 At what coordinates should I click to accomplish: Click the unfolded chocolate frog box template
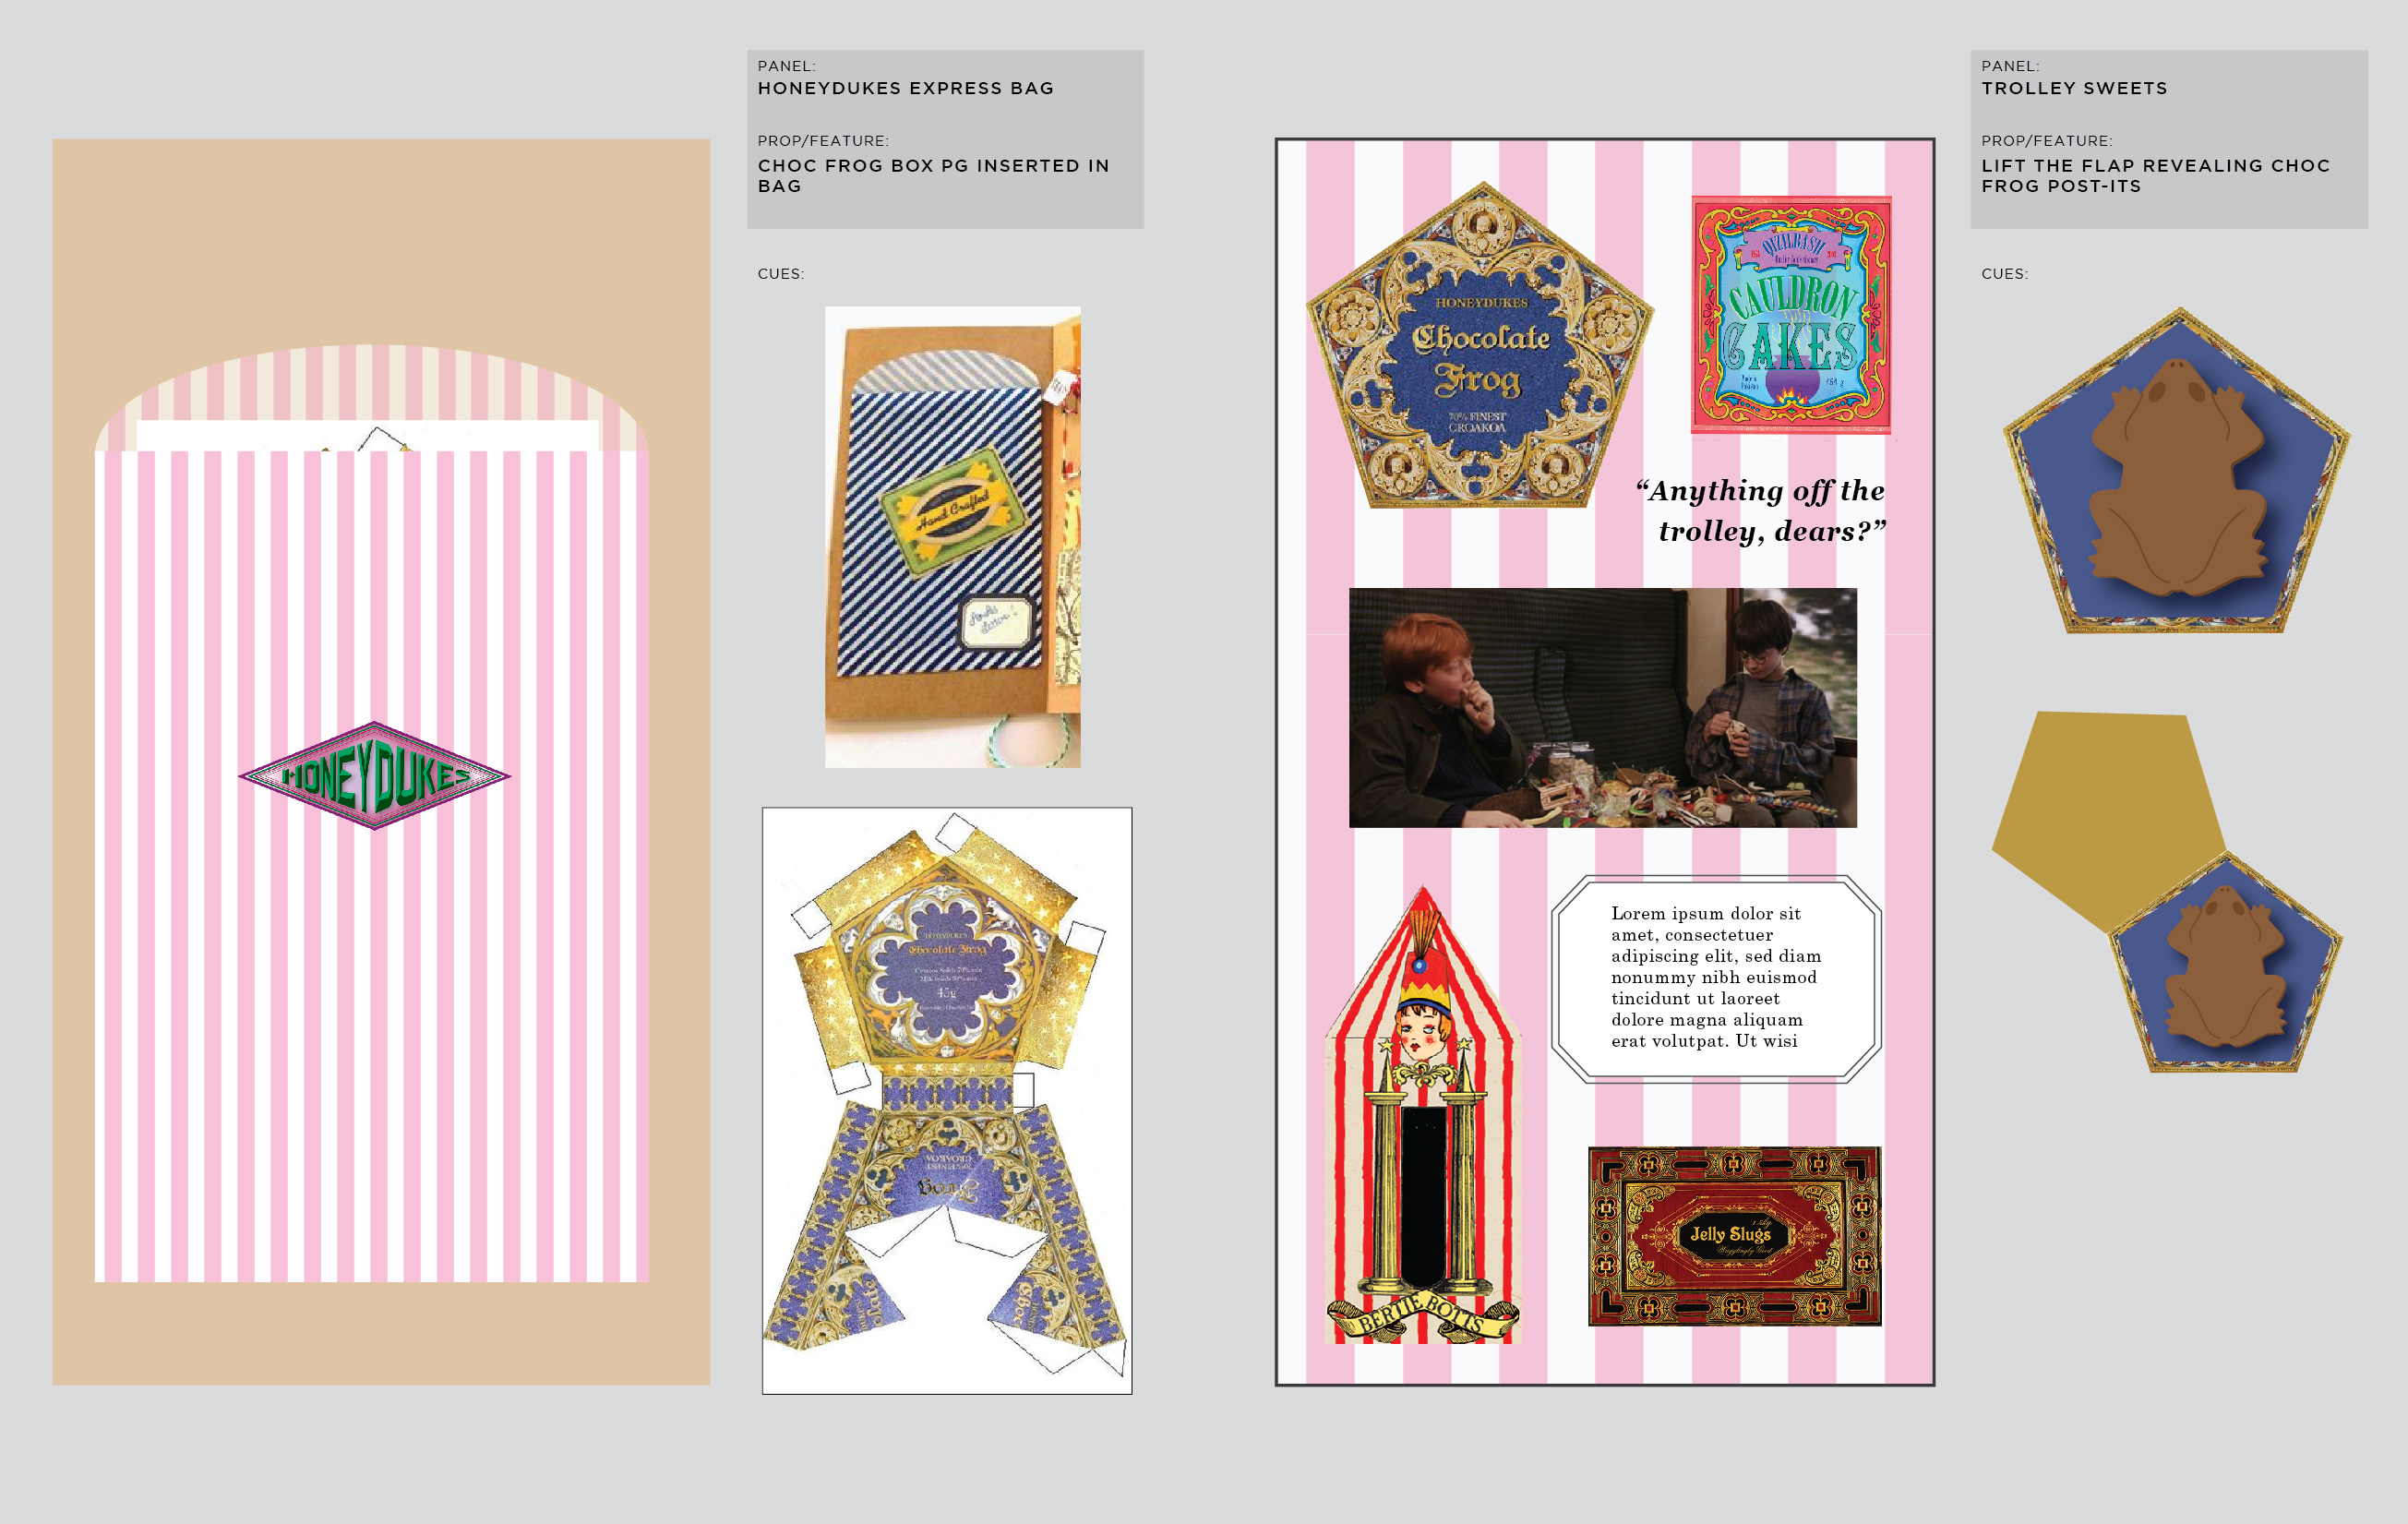tap(947, 1101)
